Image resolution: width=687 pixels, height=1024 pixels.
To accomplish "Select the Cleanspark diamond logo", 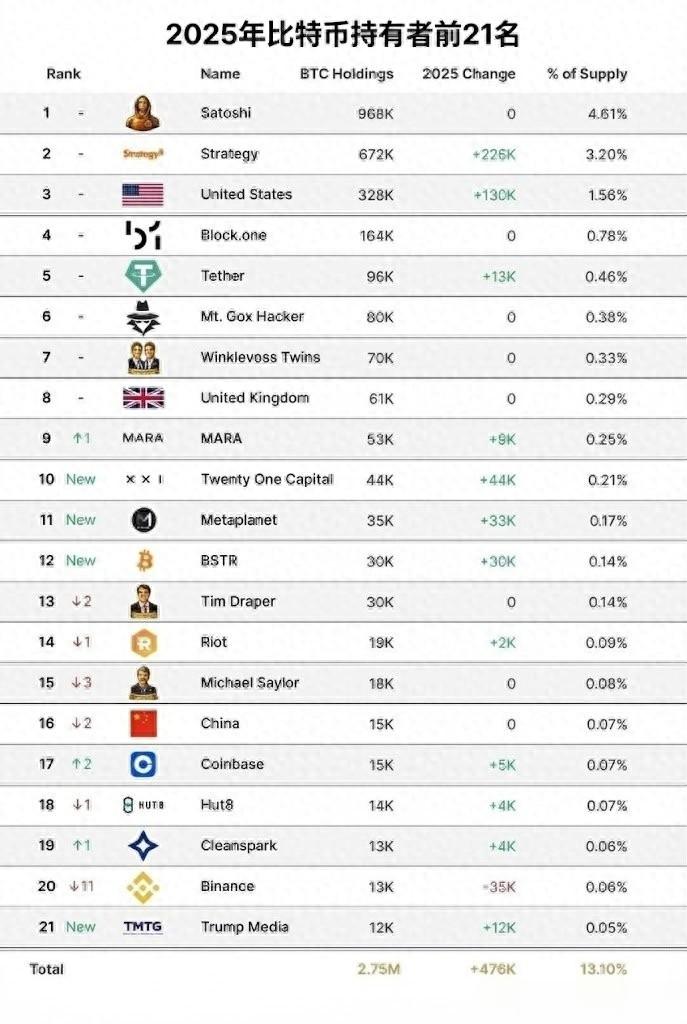I will click(143, 846).
